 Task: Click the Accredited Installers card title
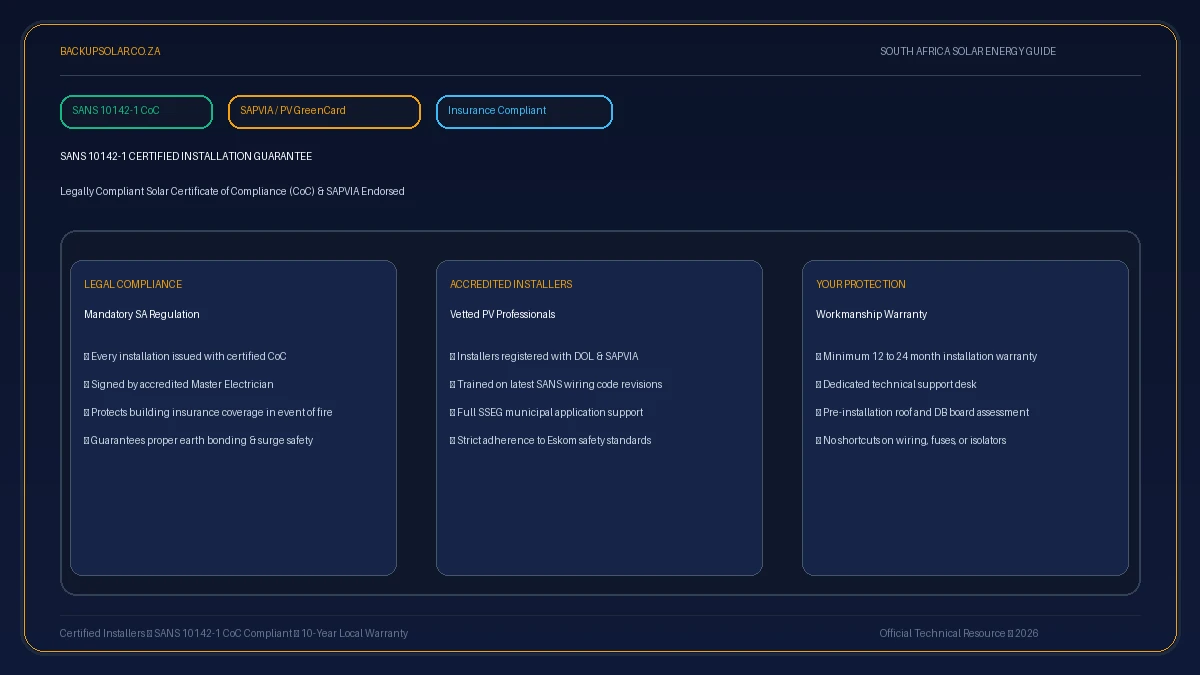pyautogui.click(x=511, y=284)
